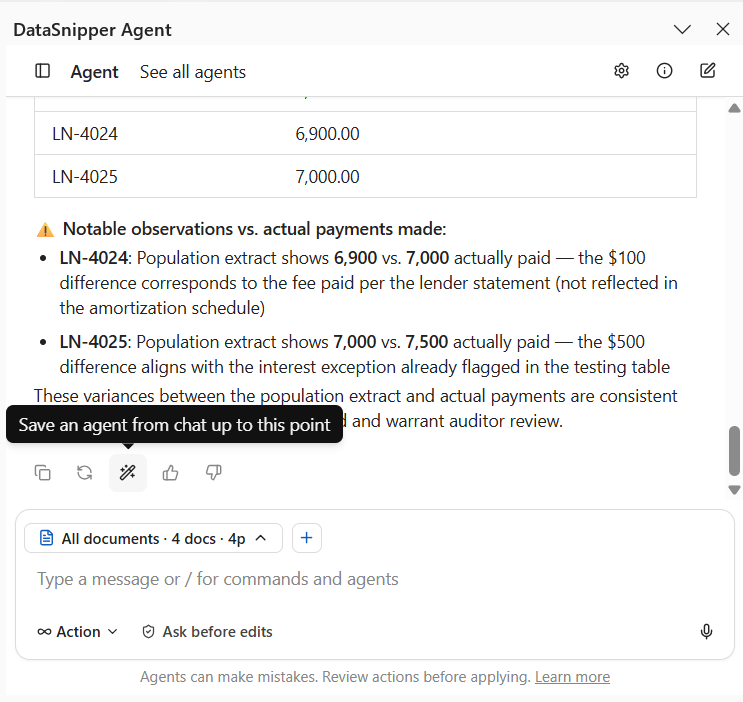Screen dimensions: 743x702
Task: Give thumbs down feedback
Action: pyautogui.click(x=214, y=473)
